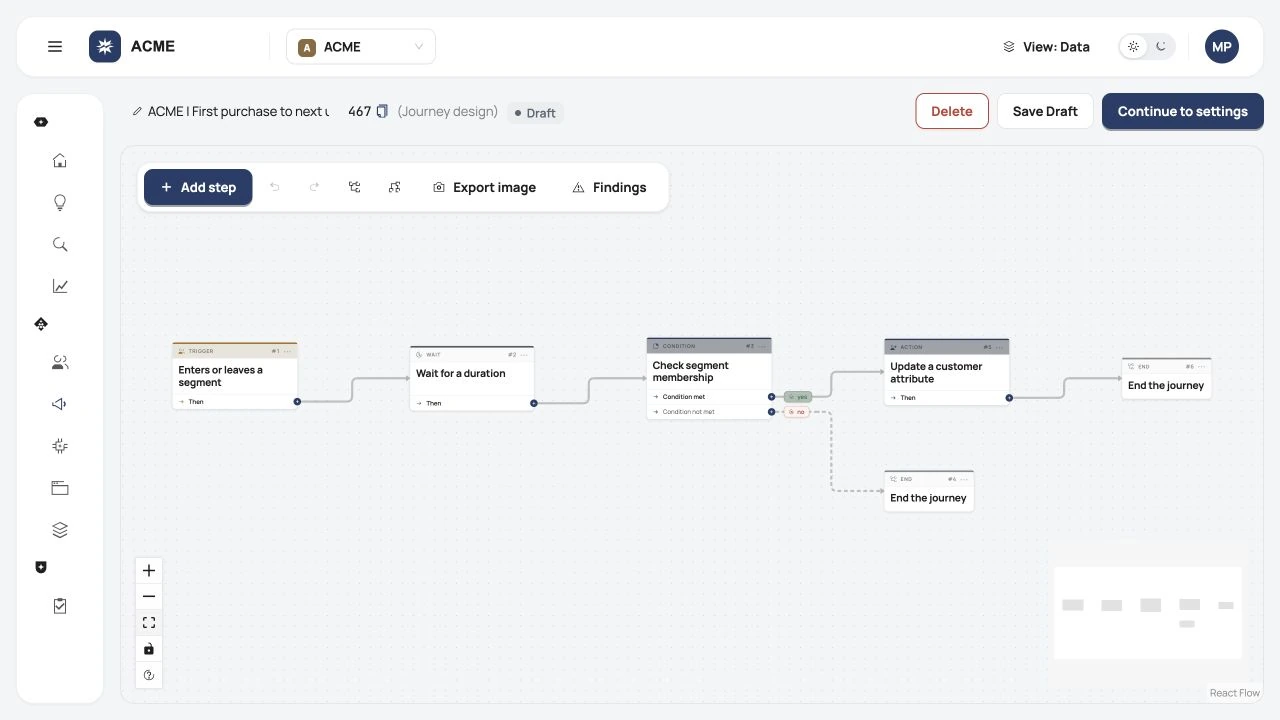This screenshot has width=1280, height=720.
Task: Select the Update a customer attribute node
Action: click(946, 372)
